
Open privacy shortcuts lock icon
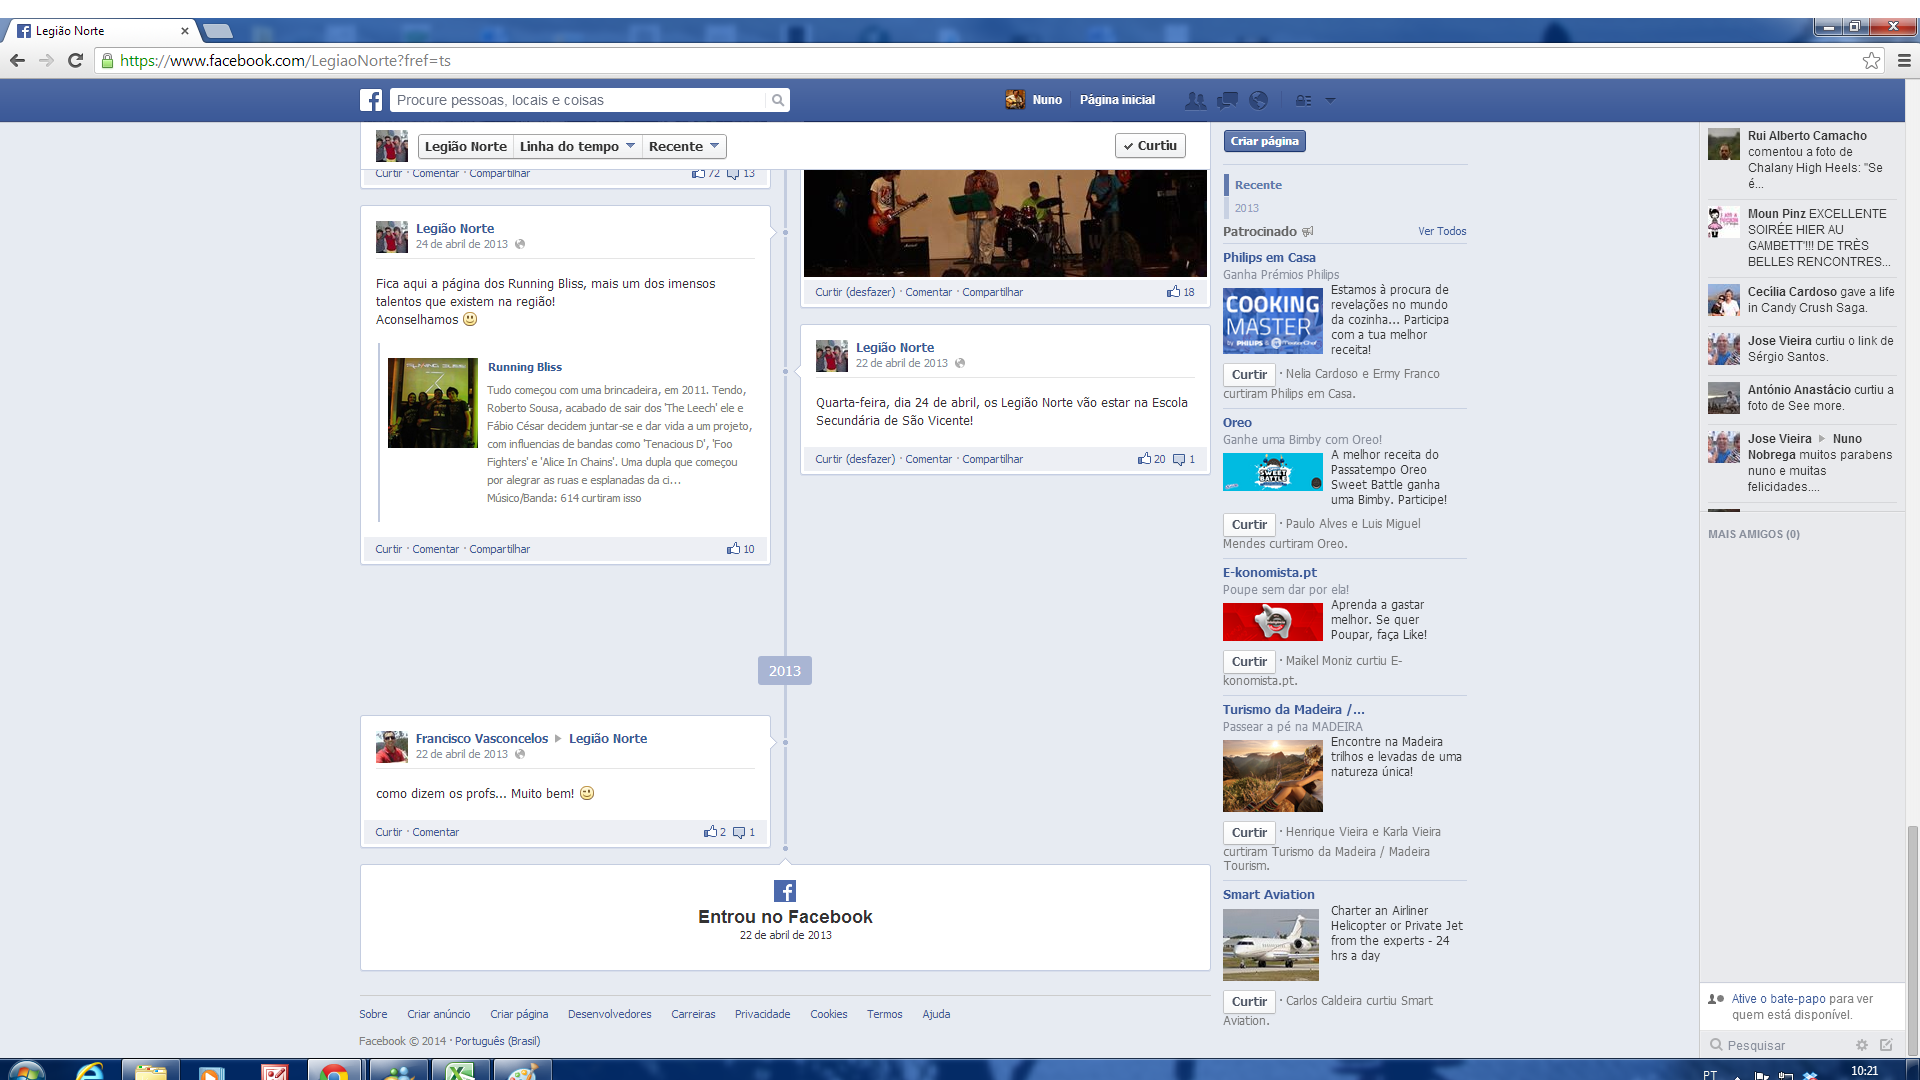click(1303, 100)
